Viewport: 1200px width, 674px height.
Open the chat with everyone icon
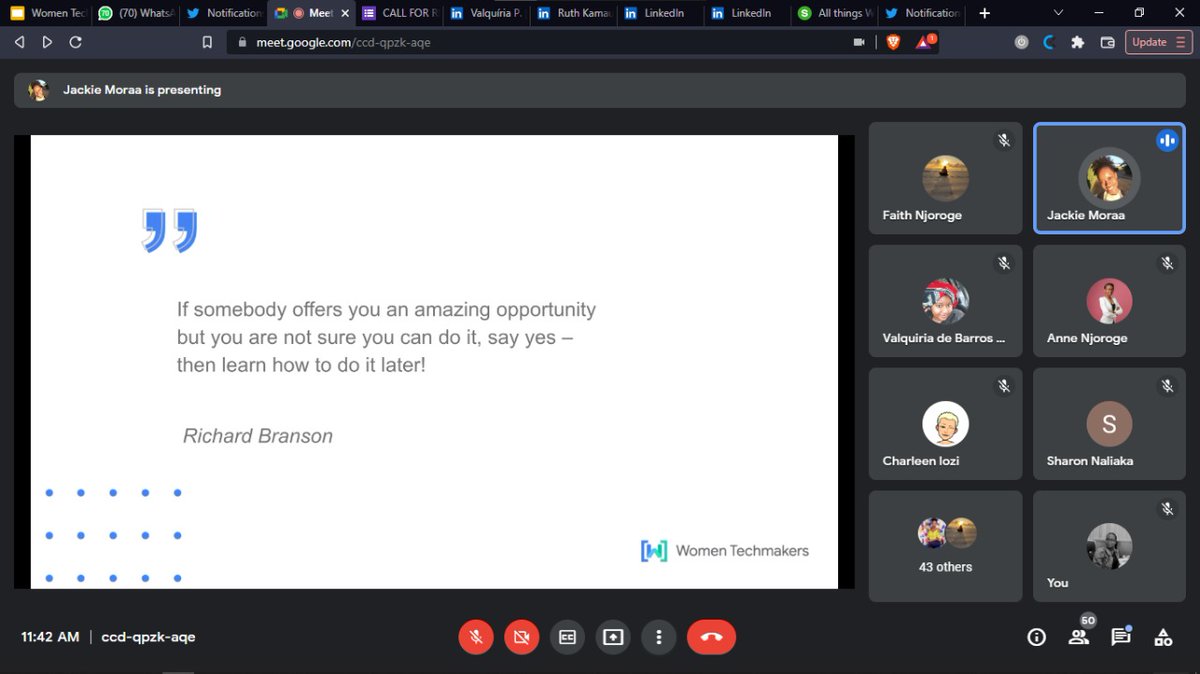click(x=1120, y=637)
